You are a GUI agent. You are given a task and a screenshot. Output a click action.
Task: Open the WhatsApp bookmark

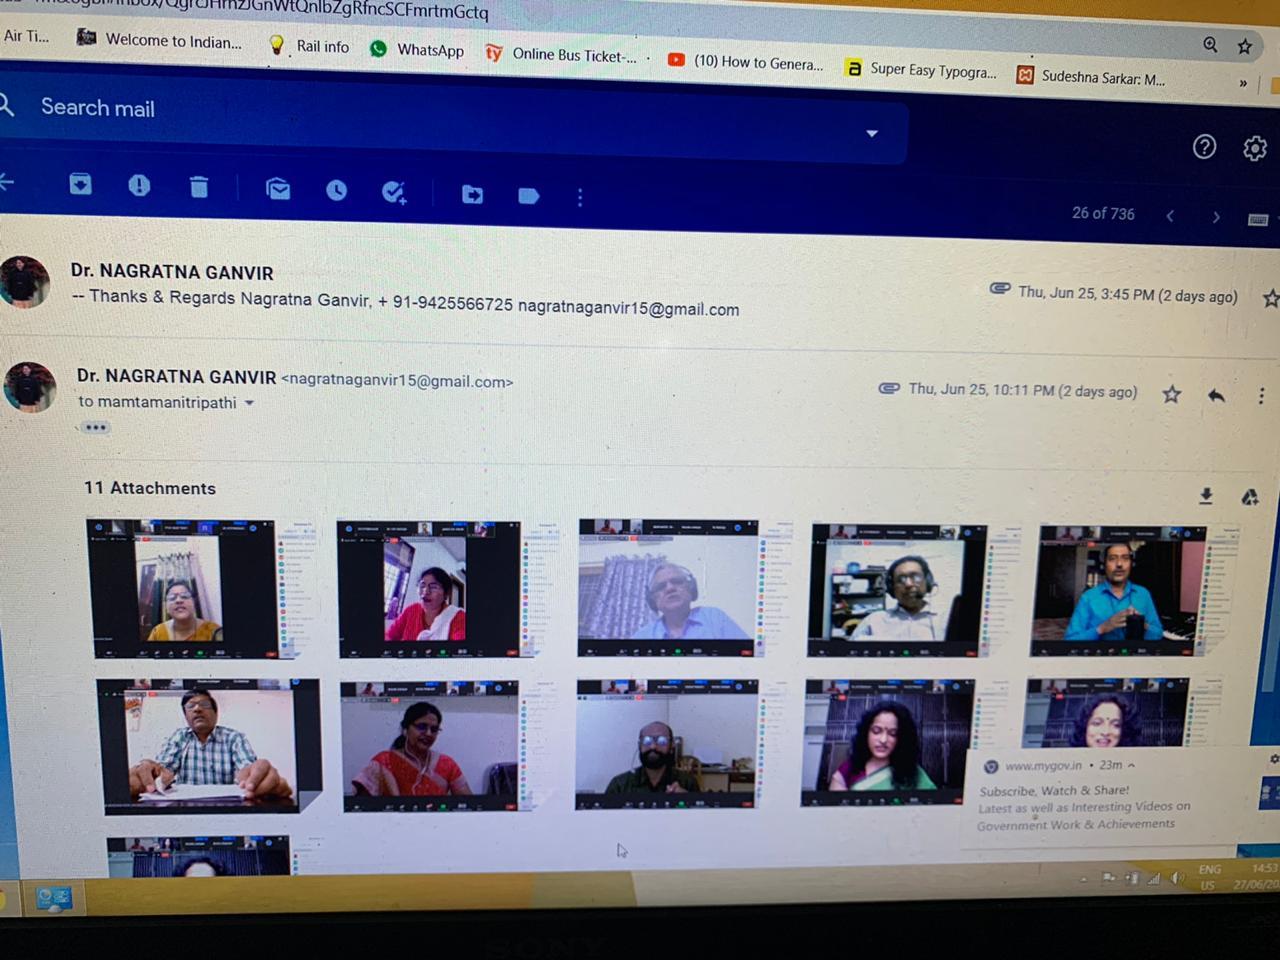418,49
